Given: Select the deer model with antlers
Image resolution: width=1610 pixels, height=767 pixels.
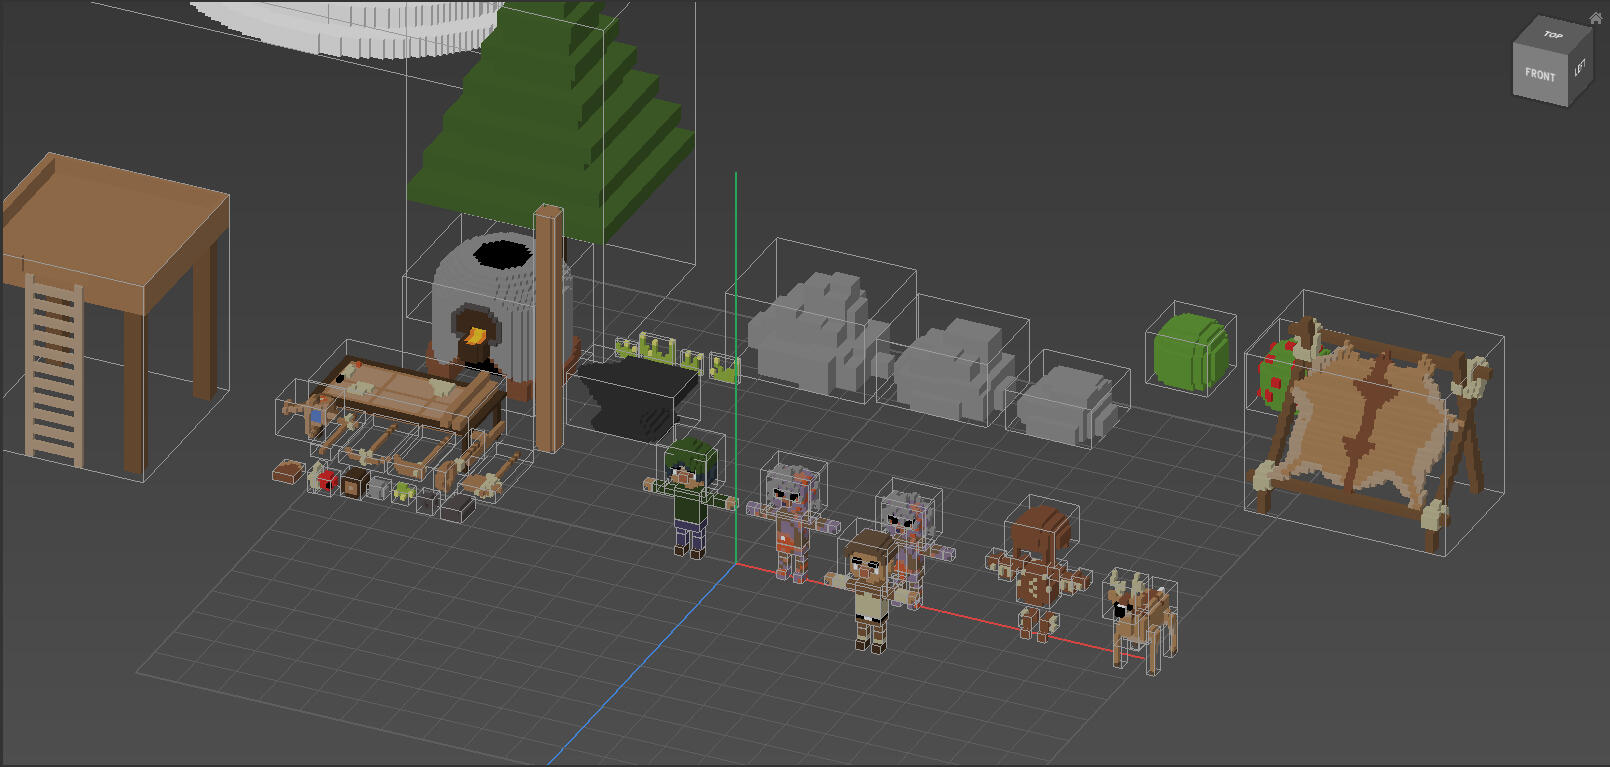Looking at the screenshot, I should 1143,615.
